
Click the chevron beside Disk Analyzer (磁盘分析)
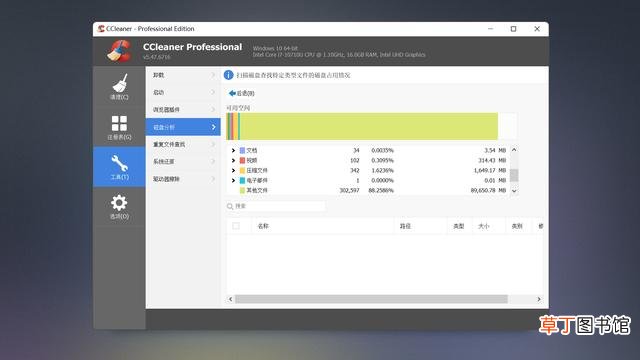[213, 127]
